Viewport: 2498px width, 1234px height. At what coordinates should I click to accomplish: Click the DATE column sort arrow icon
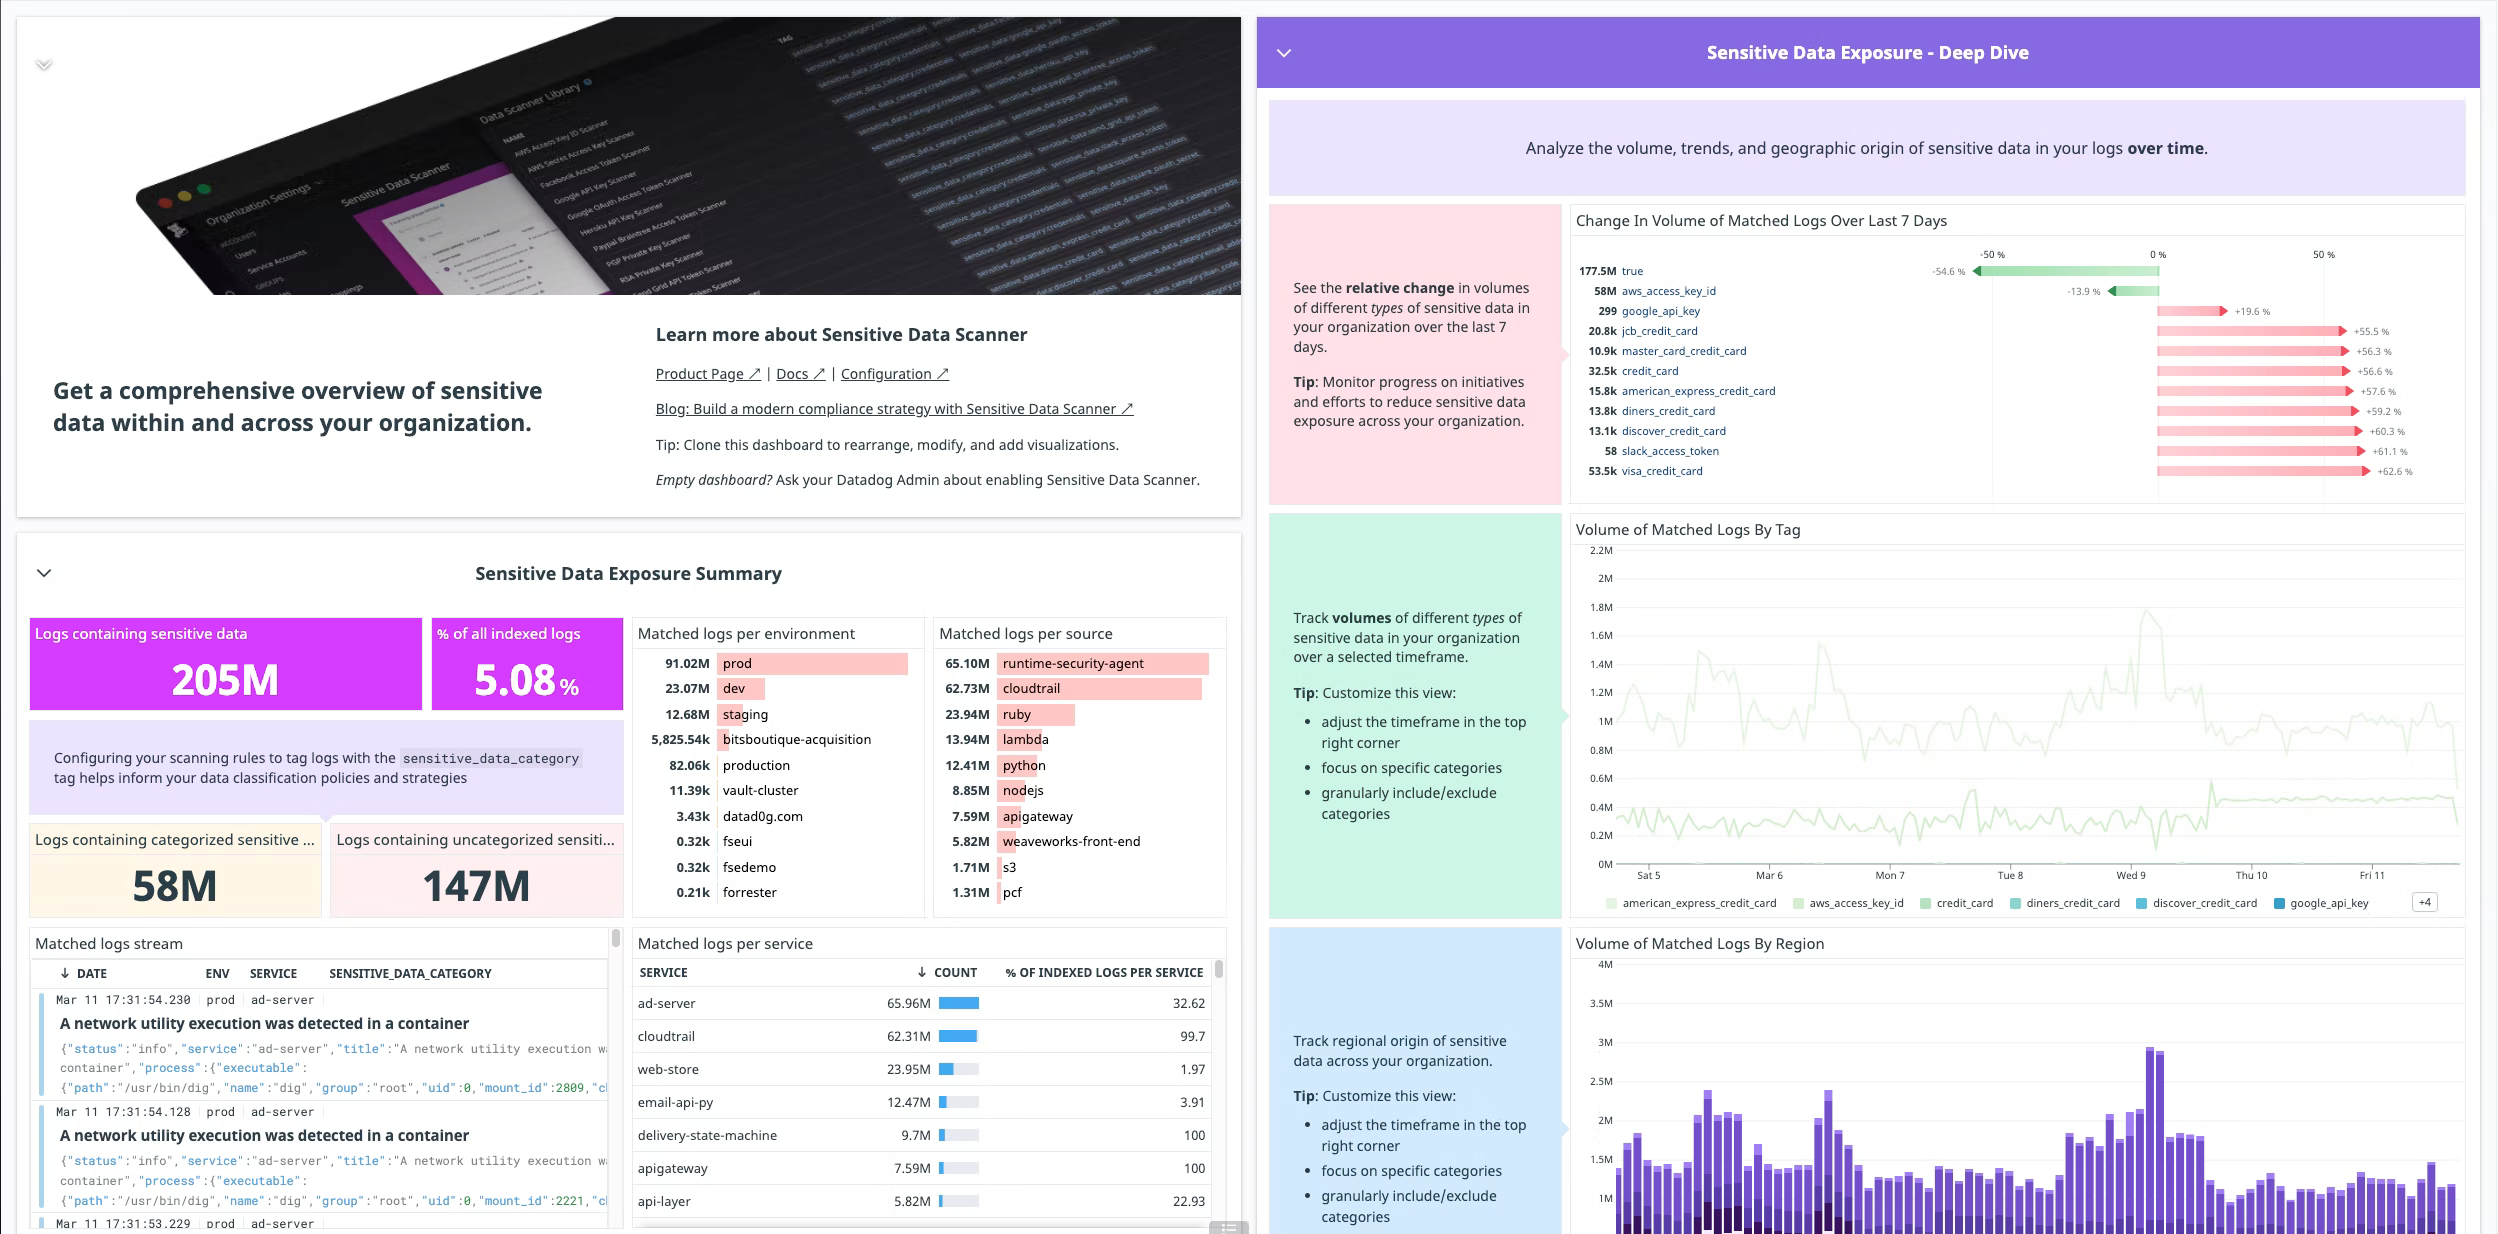click(x=65, y=973)
